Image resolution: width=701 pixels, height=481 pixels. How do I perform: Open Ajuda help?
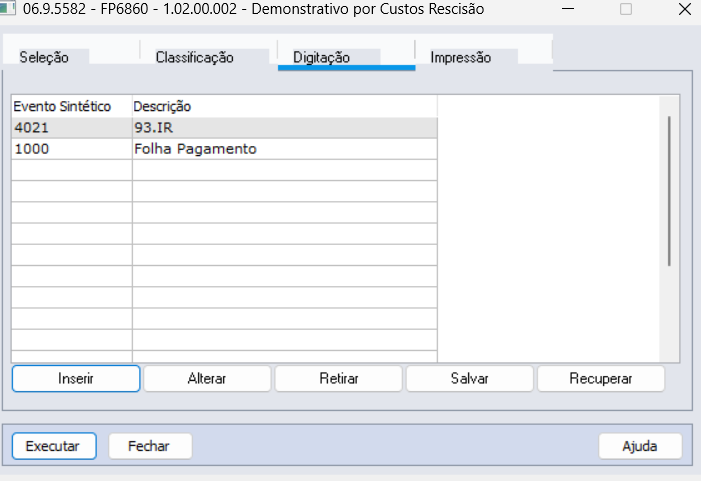coord(640,446)
